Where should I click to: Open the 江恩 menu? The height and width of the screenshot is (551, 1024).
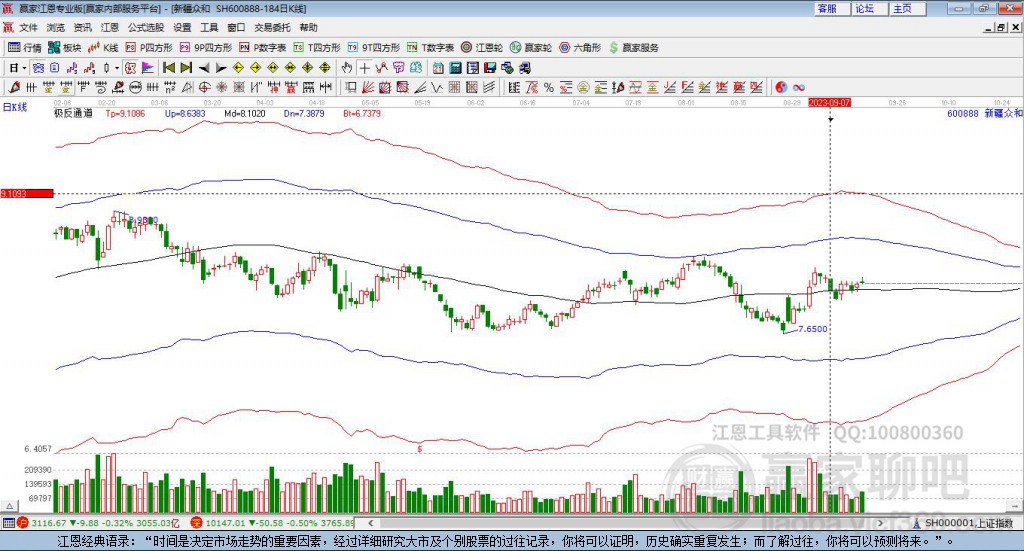110,27
